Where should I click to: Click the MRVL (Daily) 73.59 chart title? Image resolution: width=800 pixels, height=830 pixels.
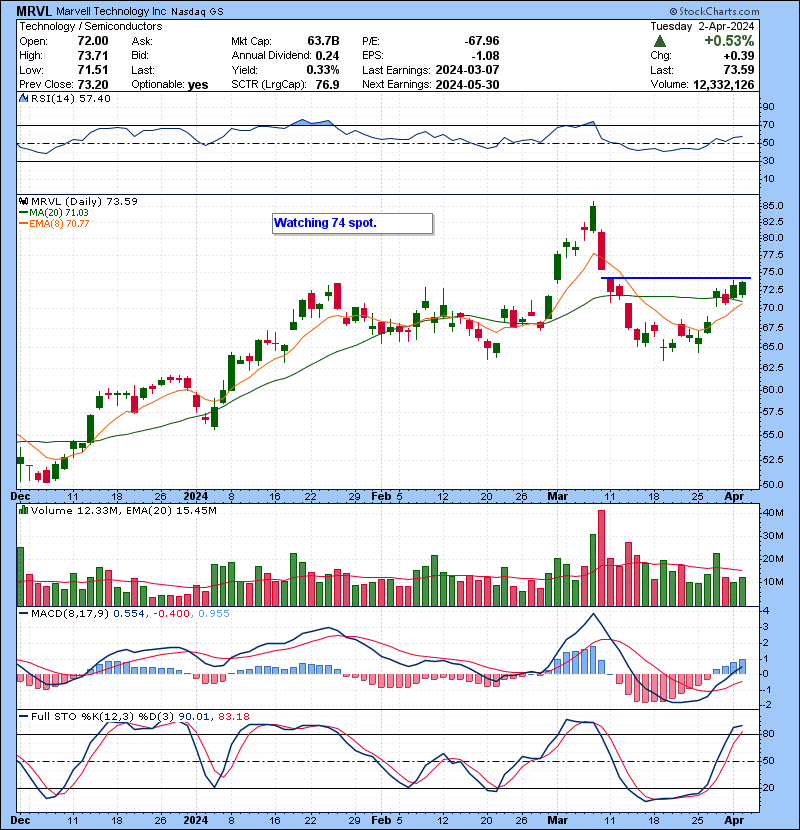[84, 202]
